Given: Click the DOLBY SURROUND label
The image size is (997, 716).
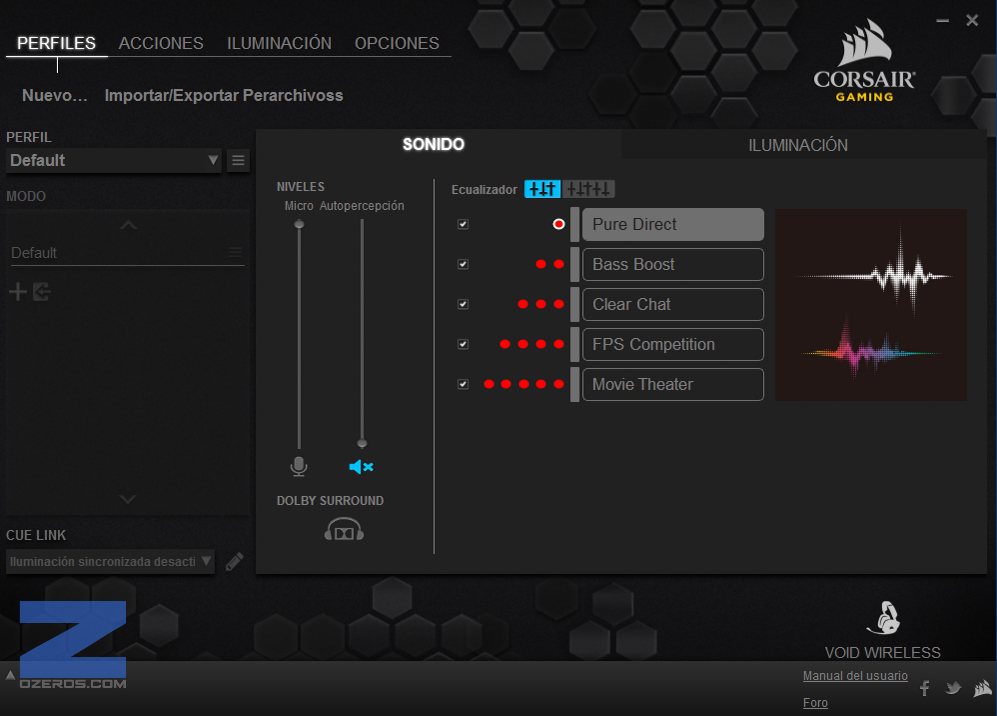Looking at the screenshot, I should click(x=330, y=500).
